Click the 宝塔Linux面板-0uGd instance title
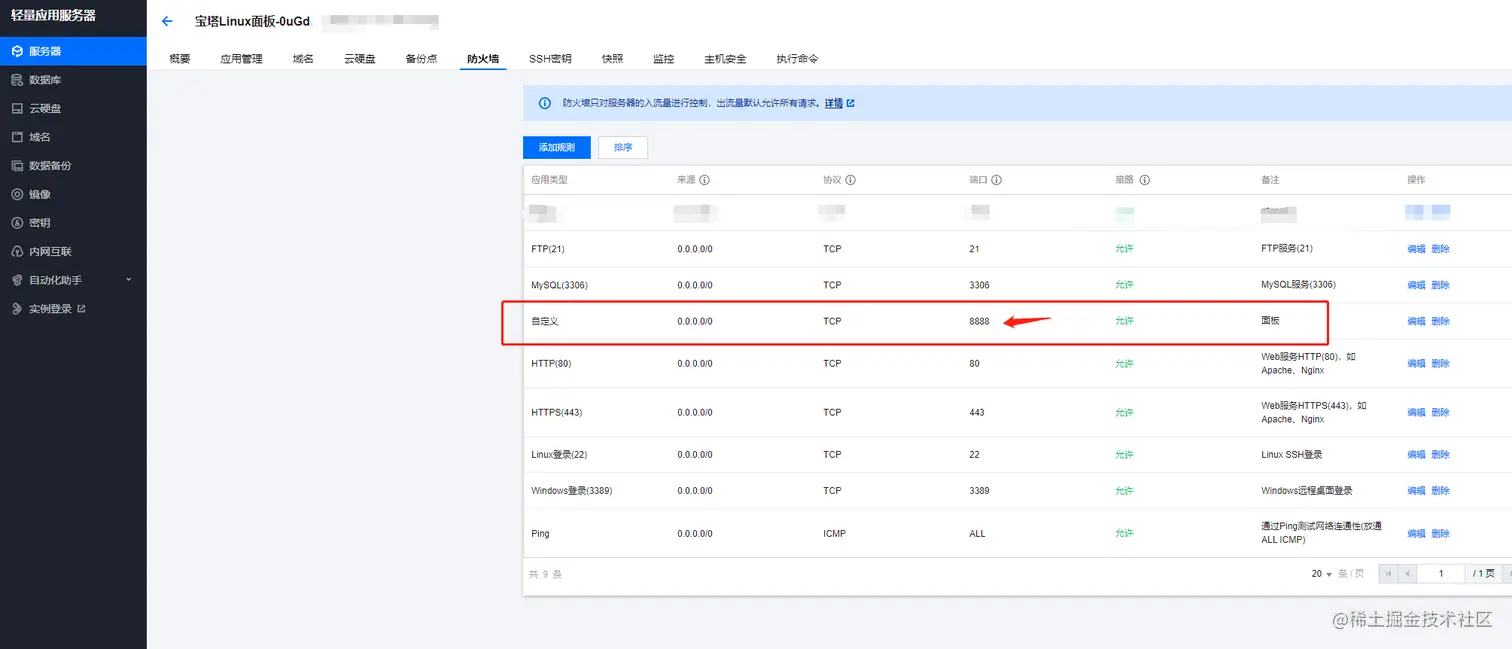Image resolution: width=1512 pixels, height=649 pixels. [x=252, y=21]
